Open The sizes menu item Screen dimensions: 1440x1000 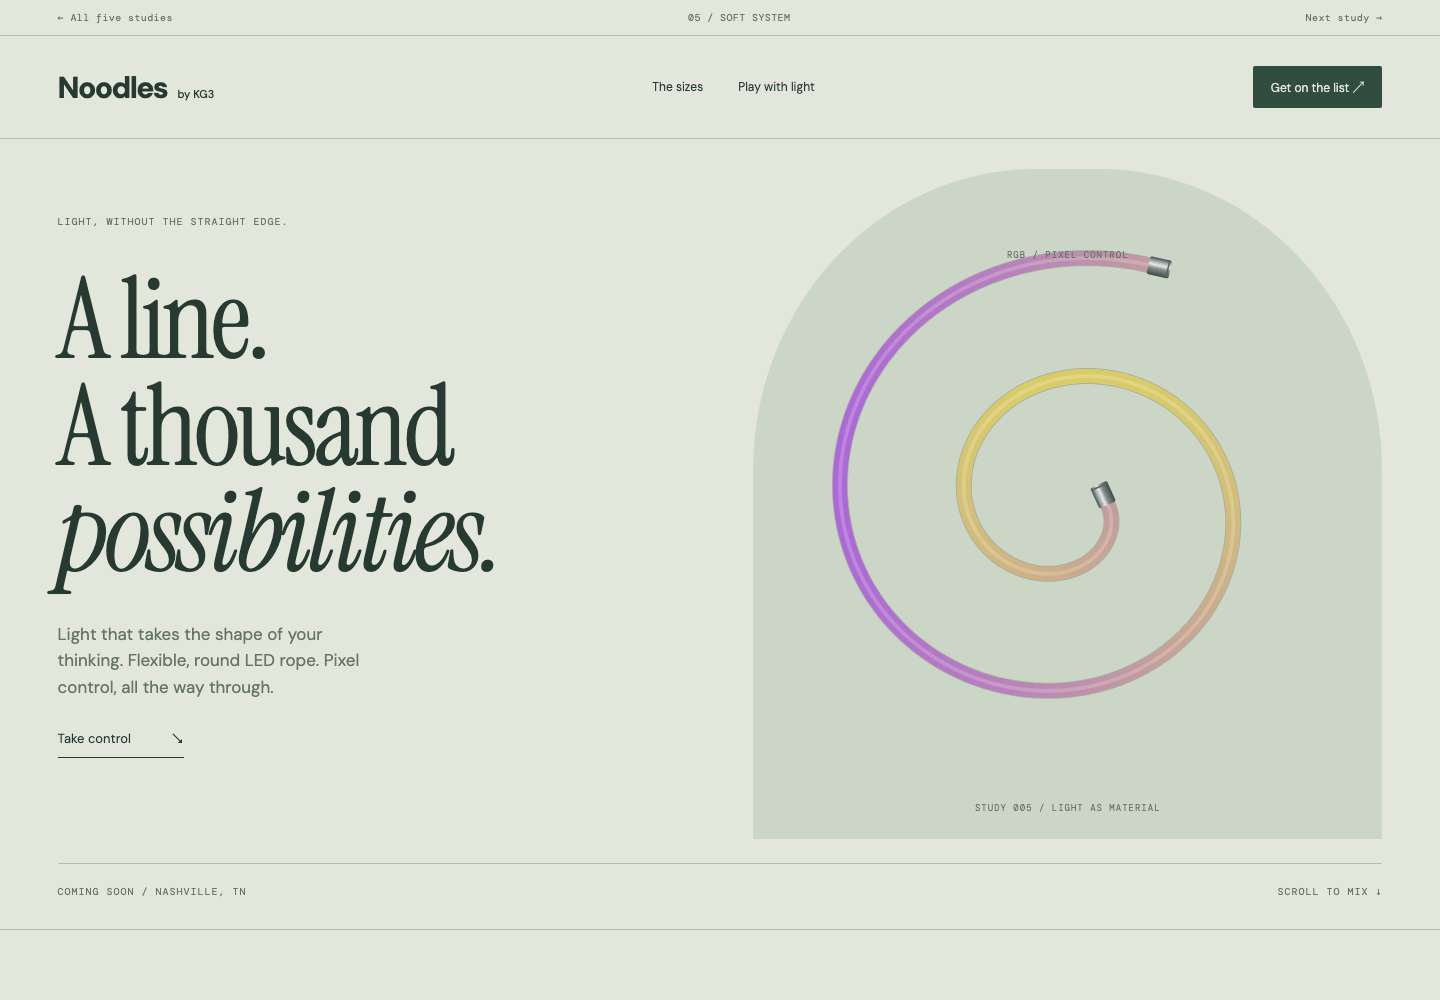(x=677, y=87)
